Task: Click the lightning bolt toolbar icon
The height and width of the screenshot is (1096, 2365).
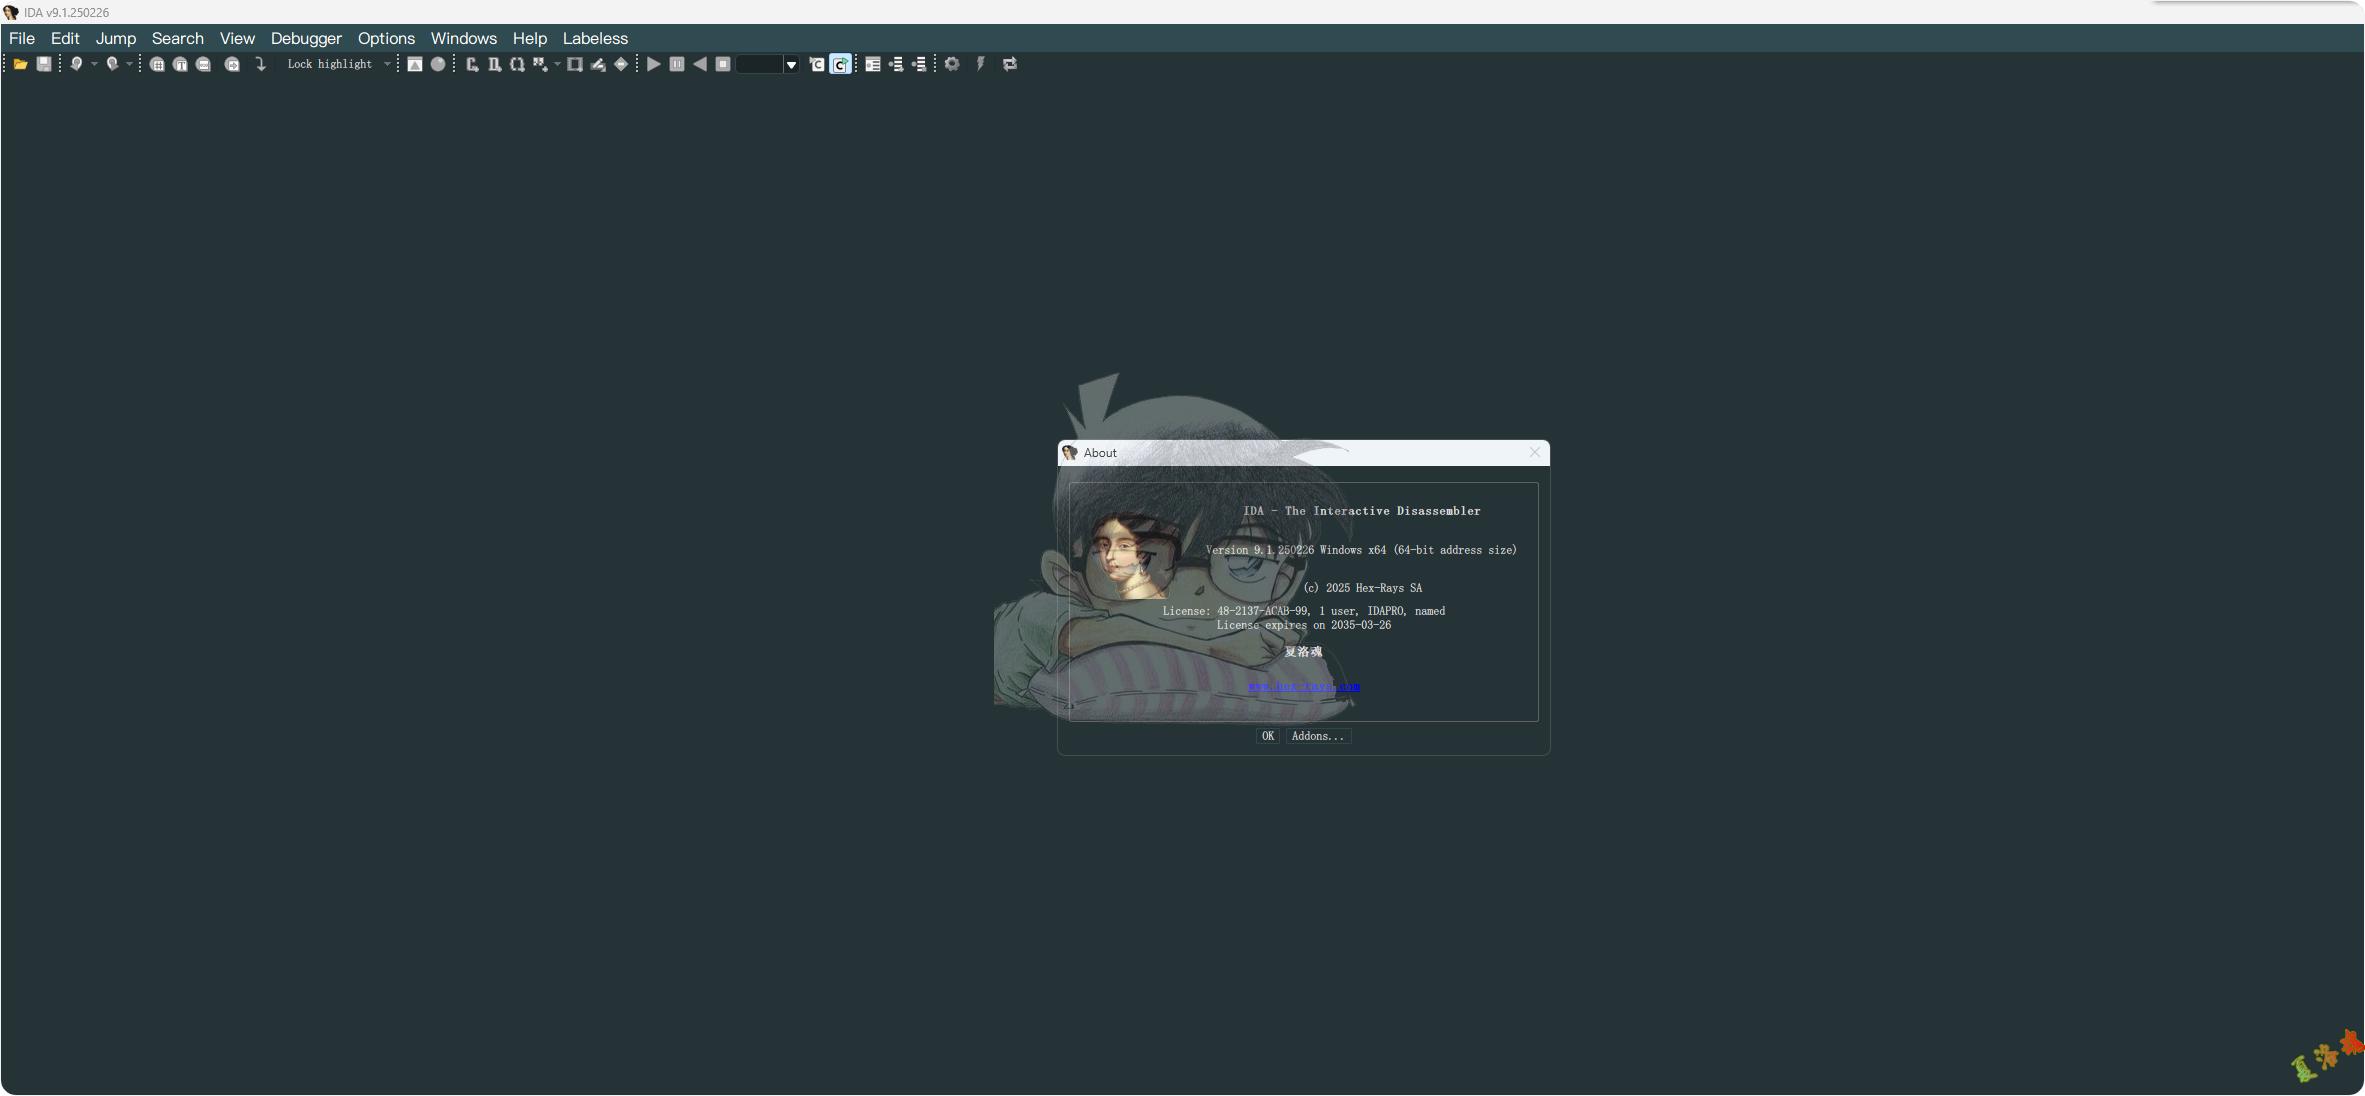Action: point(981,64)
